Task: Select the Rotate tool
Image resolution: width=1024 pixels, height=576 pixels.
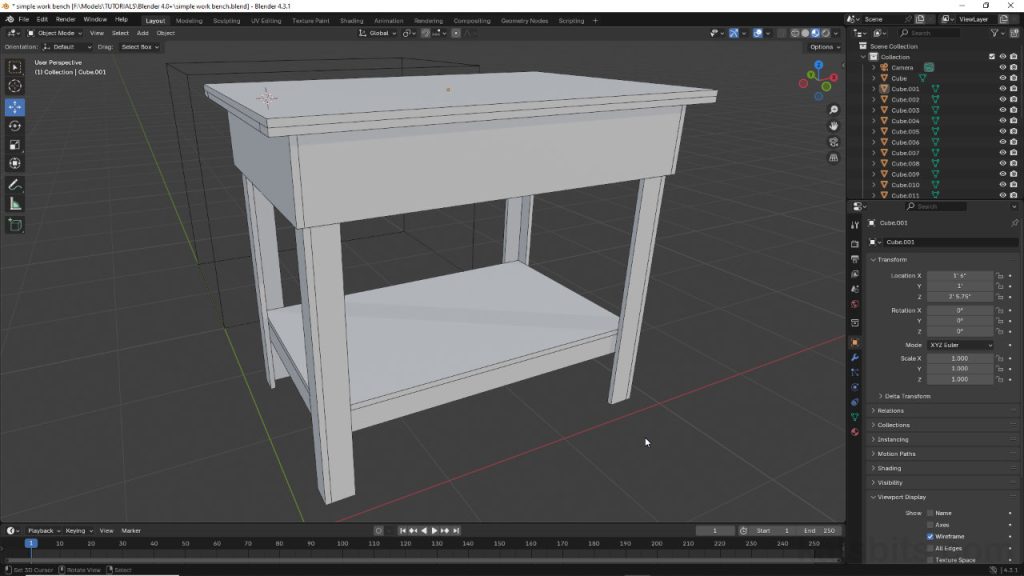Action: (15, 126)
